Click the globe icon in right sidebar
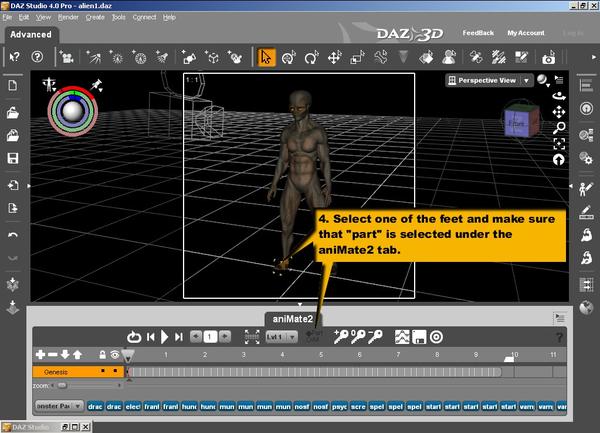 click(586, 308)
